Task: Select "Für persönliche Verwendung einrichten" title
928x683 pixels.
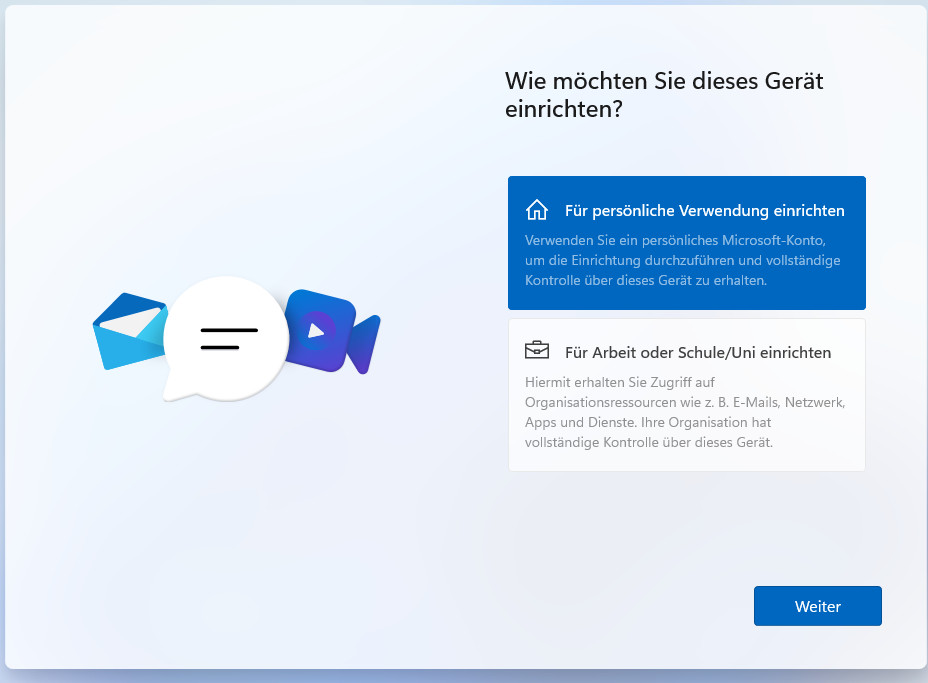Action: click(x=704, y=211)
